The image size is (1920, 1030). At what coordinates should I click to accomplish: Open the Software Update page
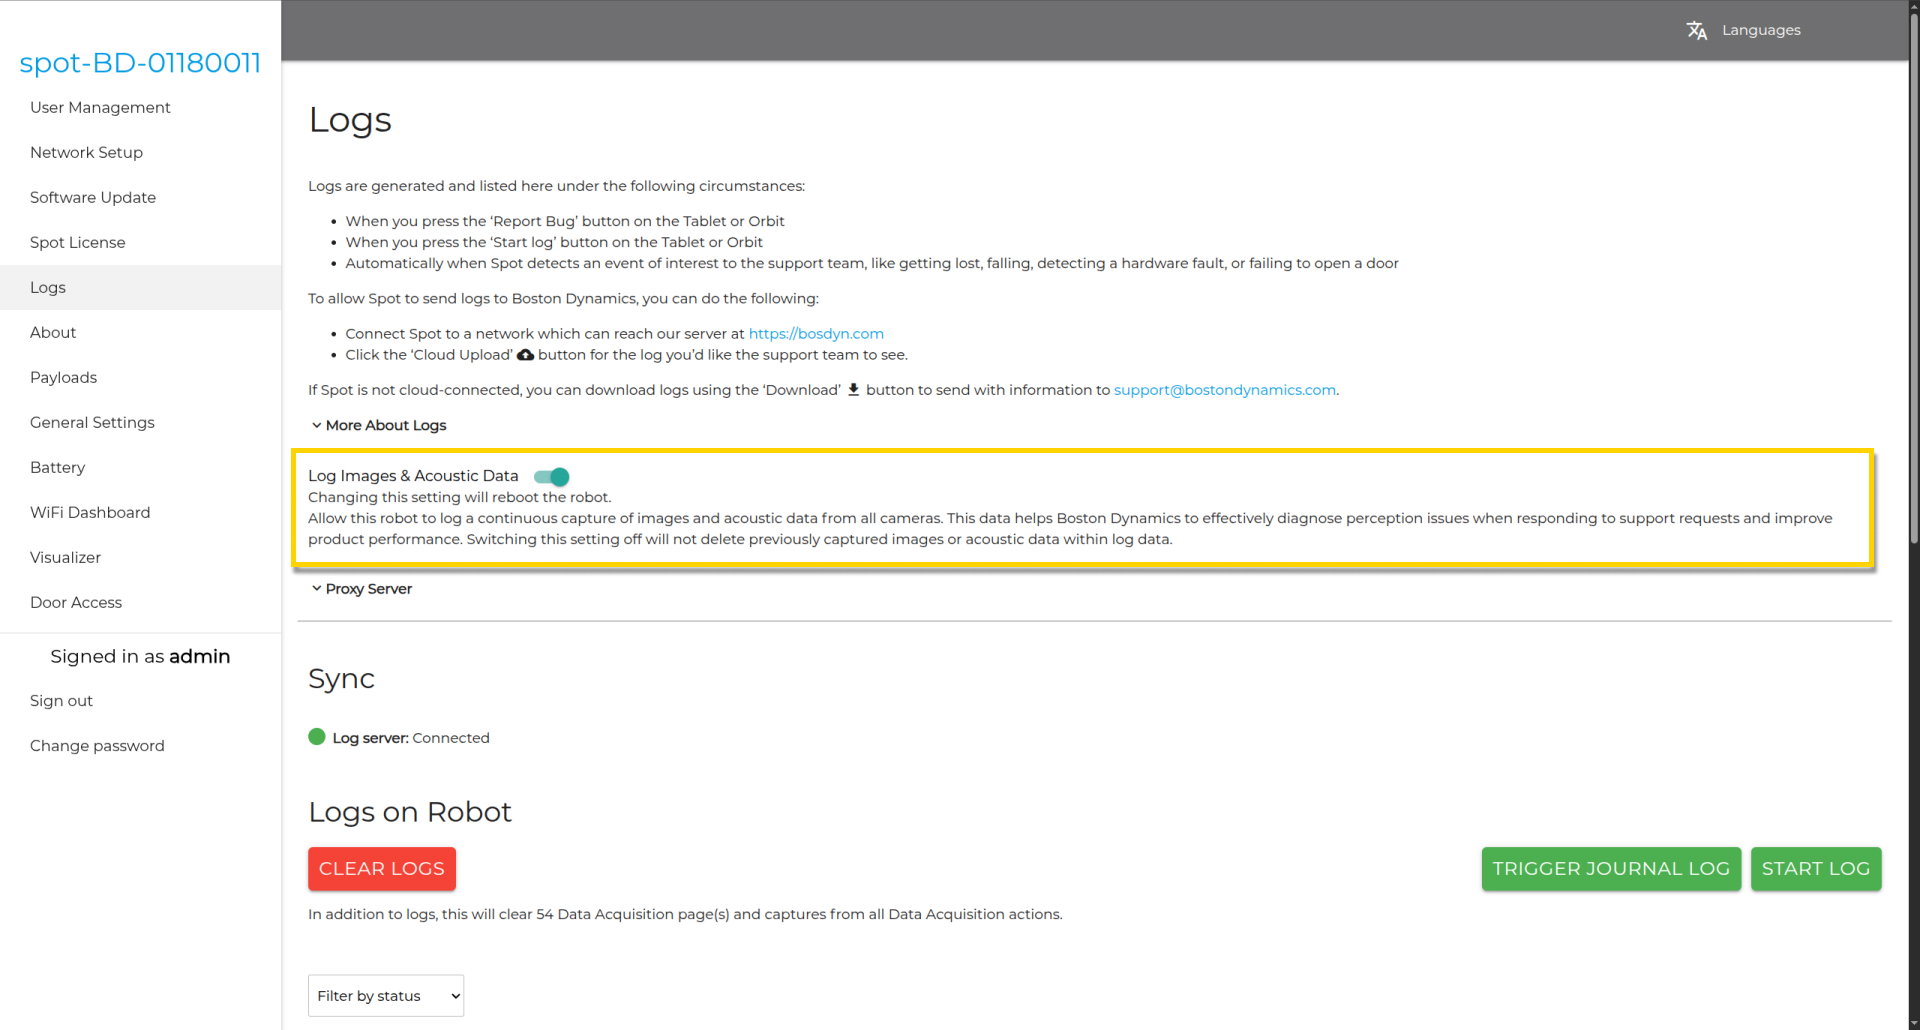(x=93, y=197)
